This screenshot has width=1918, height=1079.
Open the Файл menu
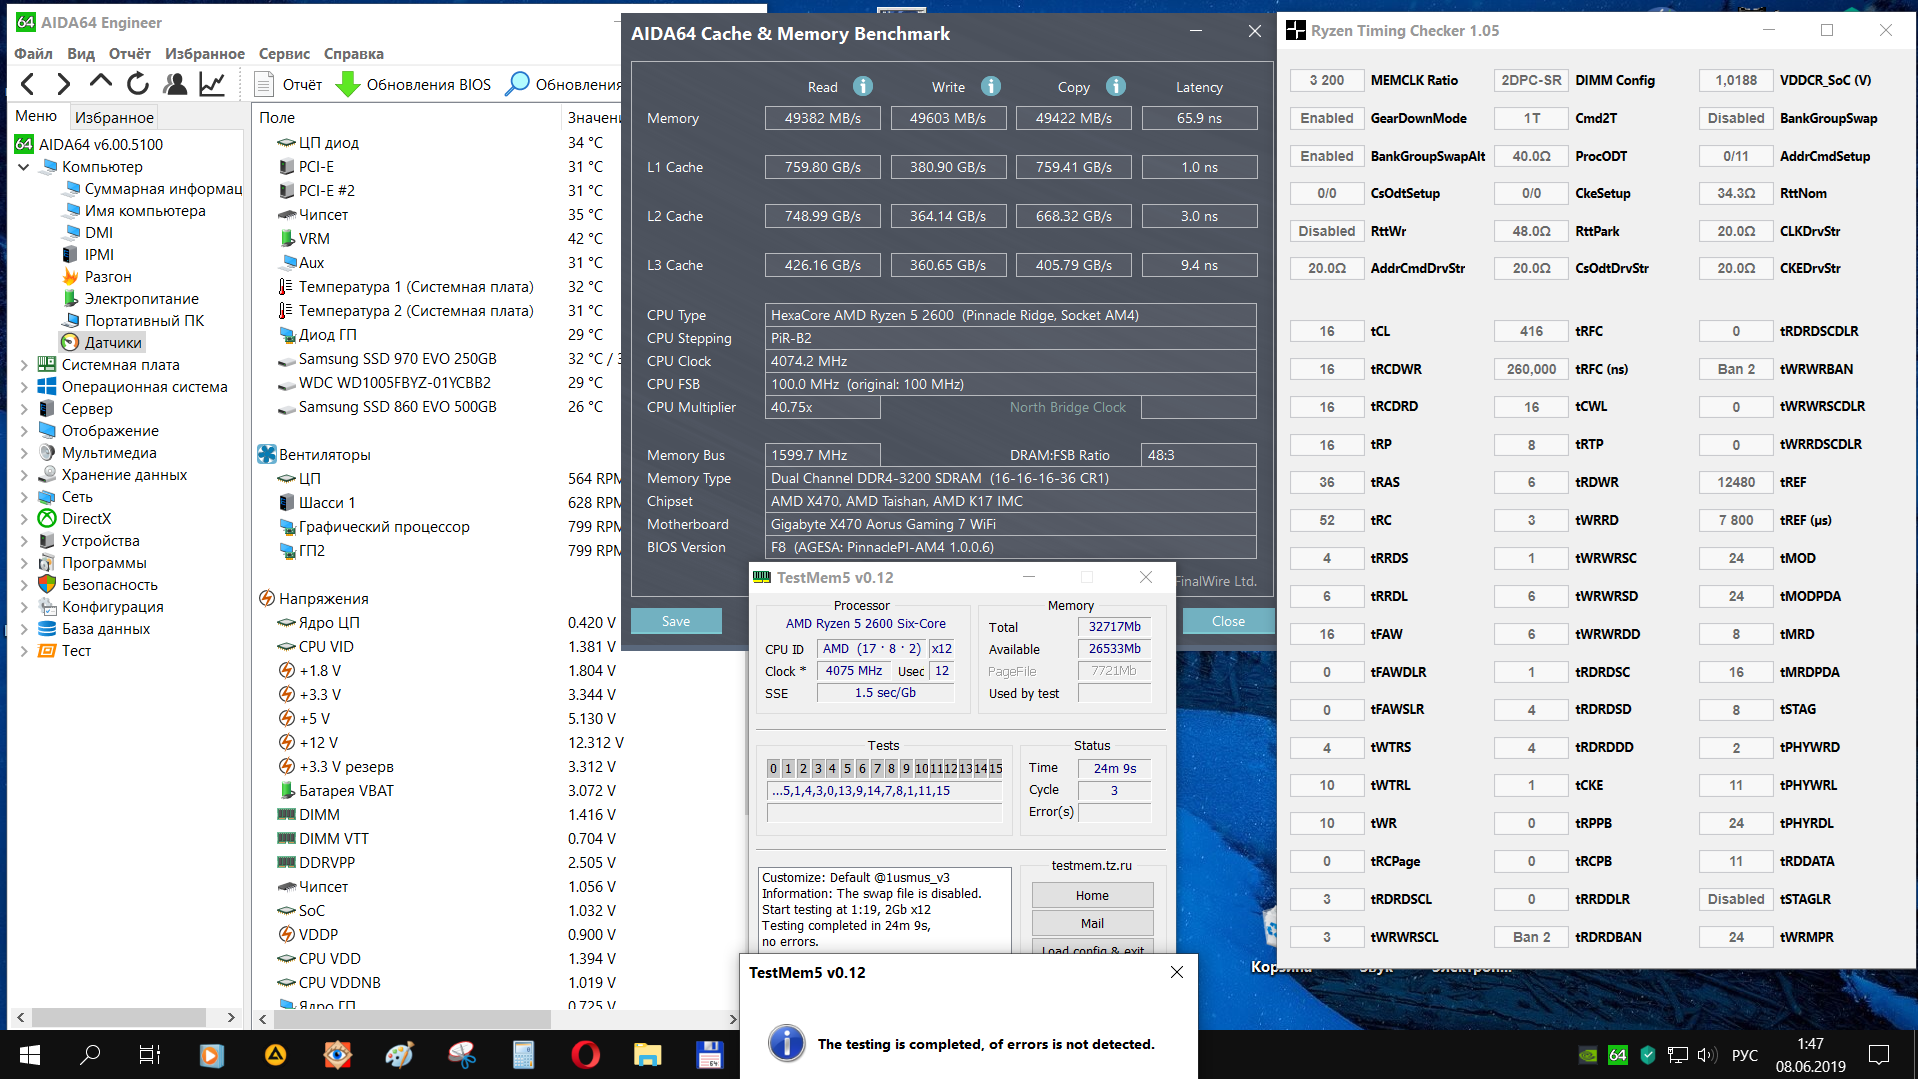(34, 54)
